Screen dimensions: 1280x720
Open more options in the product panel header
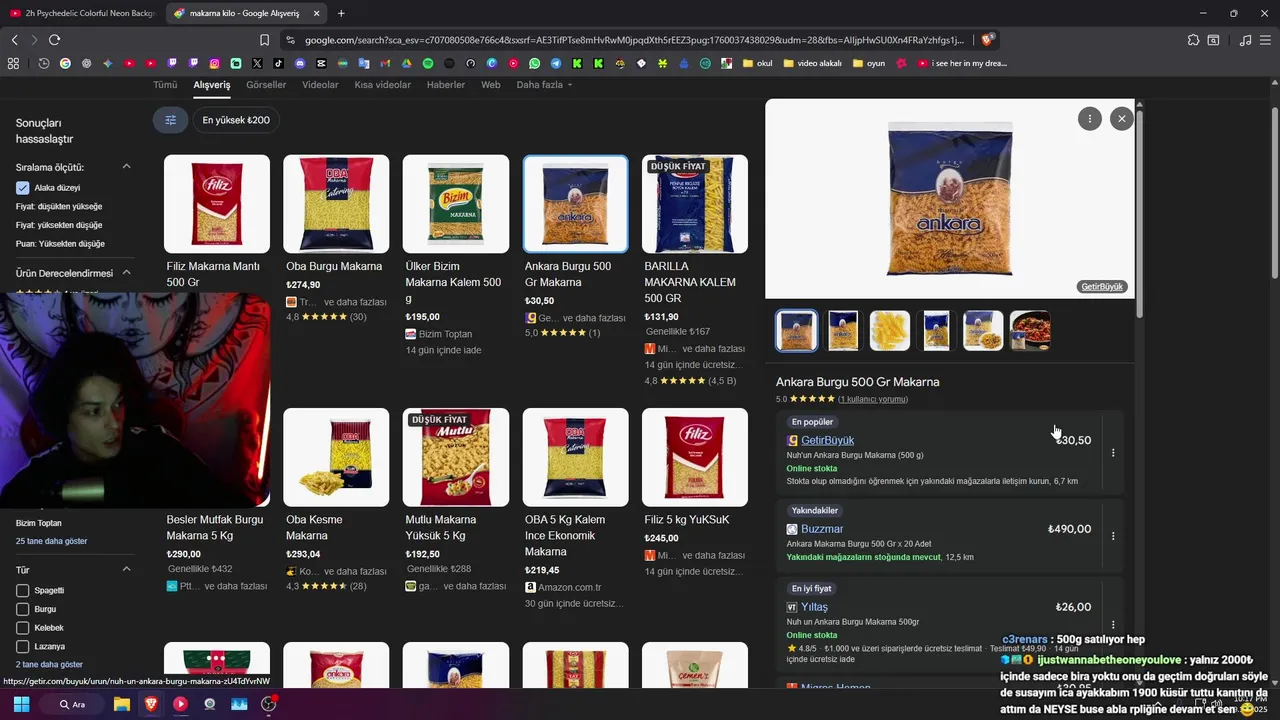(x=1089, y=118)
